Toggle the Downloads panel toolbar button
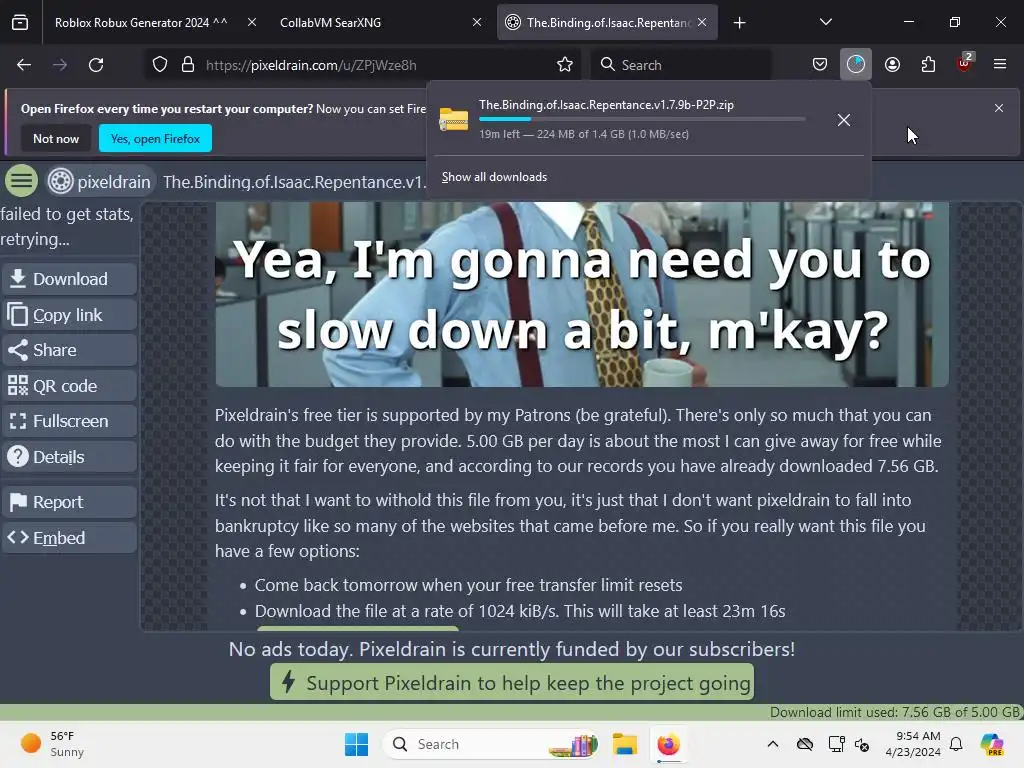1024x768 pixels. [x=856, y=64]
